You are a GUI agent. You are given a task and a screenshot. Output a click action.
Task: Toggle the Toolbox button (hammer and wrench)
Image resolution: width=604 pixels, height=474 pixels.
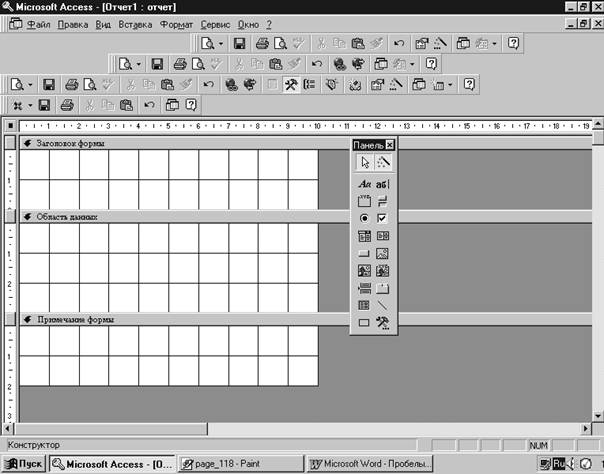click(291, 84)
